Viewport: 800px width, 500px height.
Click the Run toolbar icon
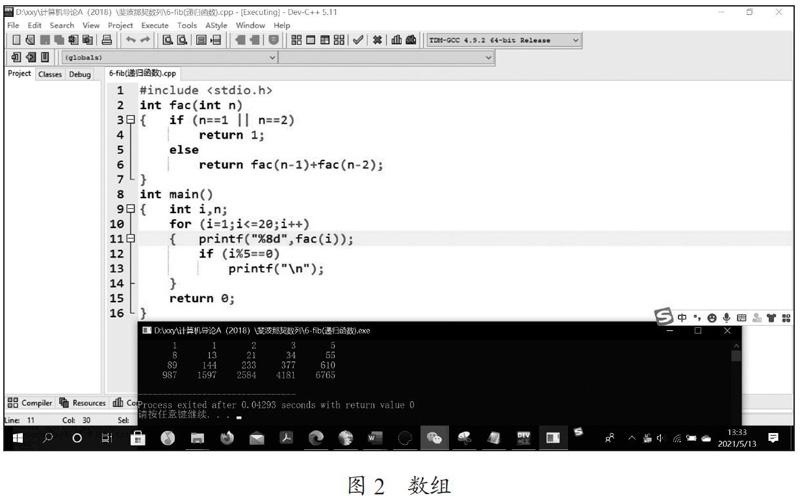pyautogui.click(x=311, y=40)
